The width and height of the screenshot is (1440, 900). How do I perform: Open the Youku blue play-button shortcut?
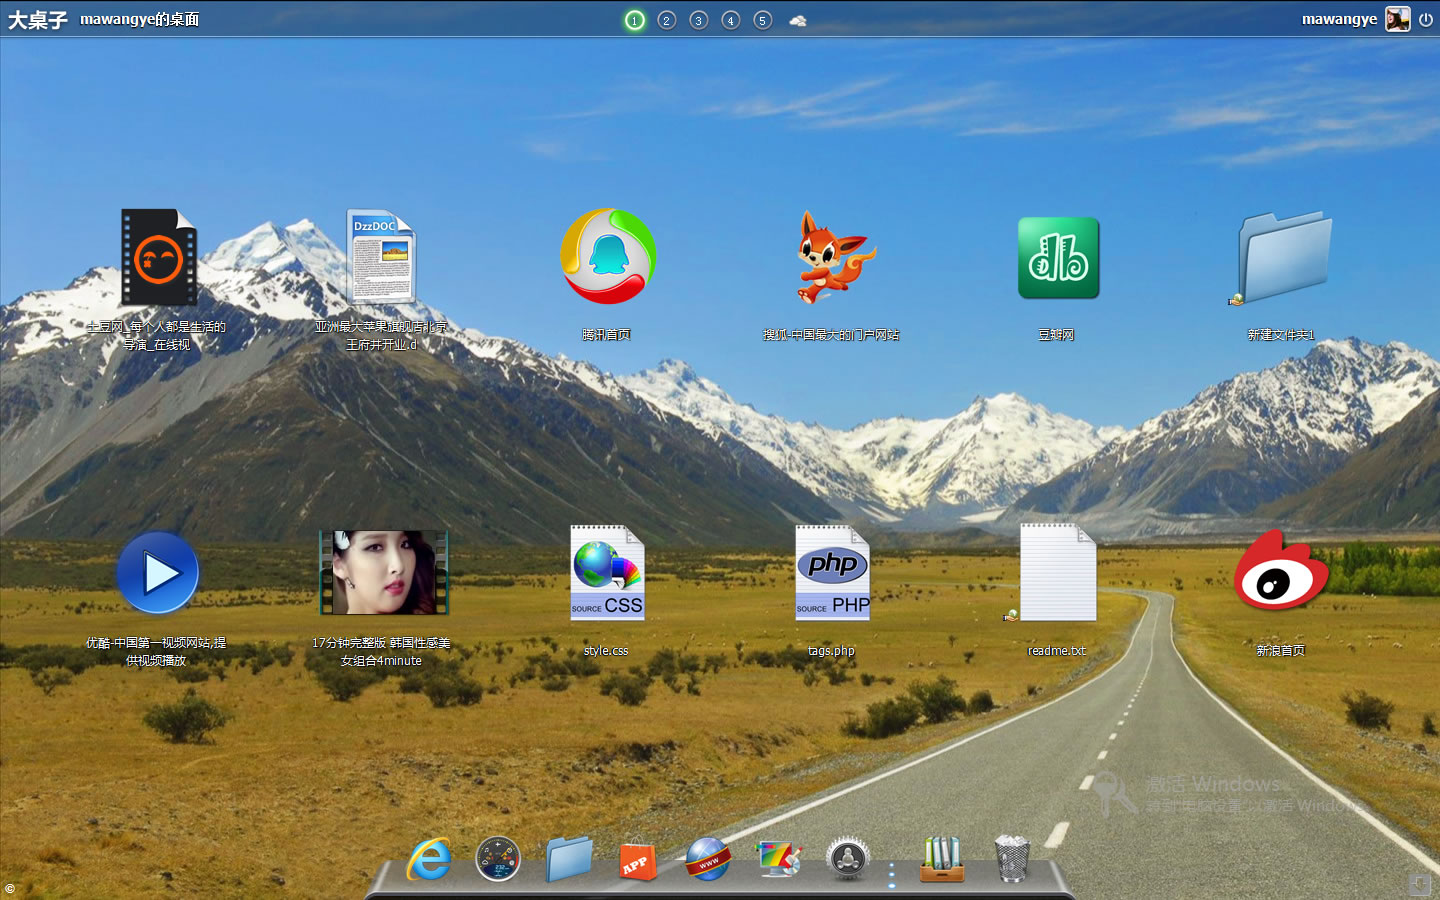pyautogui.click(x=157, y=573)
